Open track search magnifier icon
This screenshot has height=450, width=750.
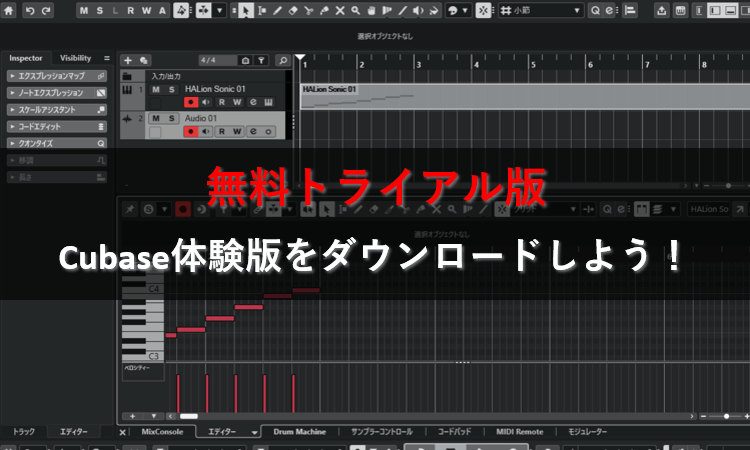coord(283,60)
